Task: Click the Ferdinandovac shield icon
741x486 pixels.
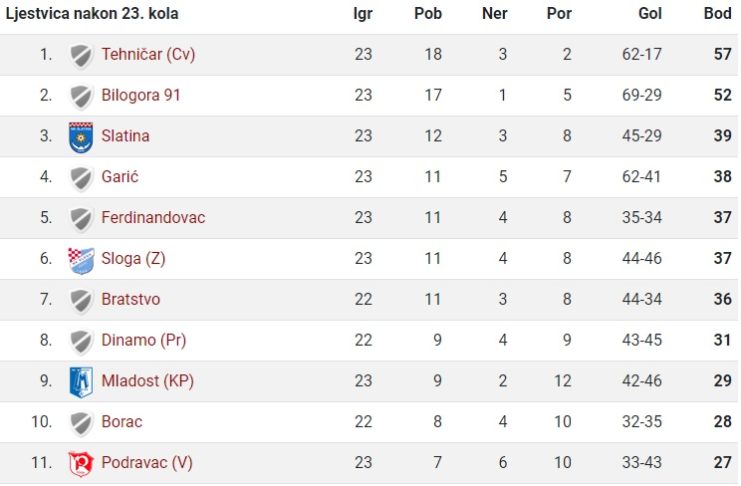Action: click(x=81, y=219)
